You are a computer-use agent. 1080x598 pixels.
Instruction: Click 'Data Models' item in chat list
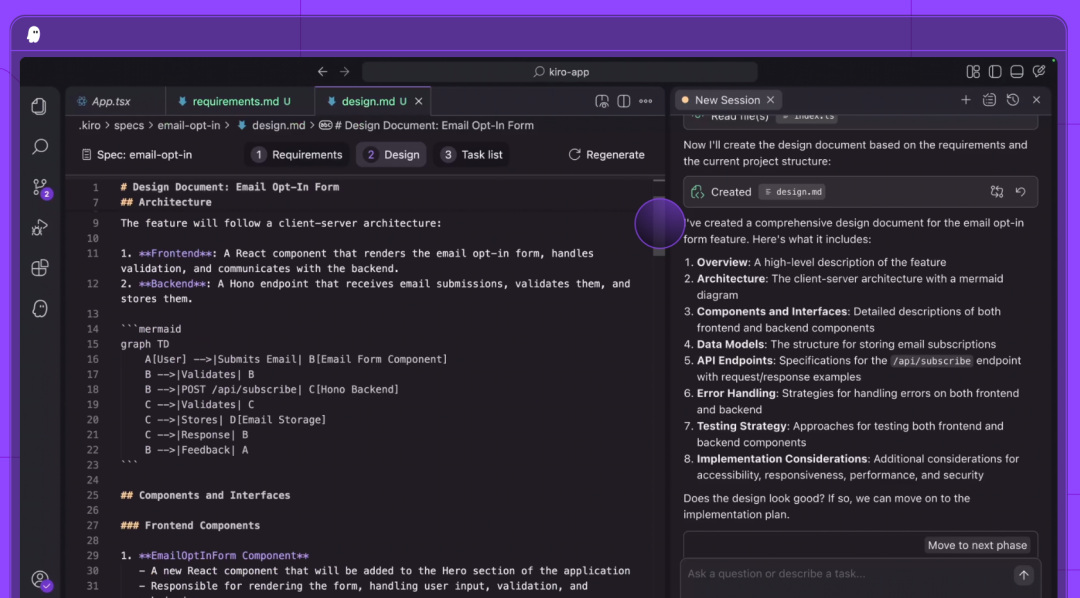point(730,344)
